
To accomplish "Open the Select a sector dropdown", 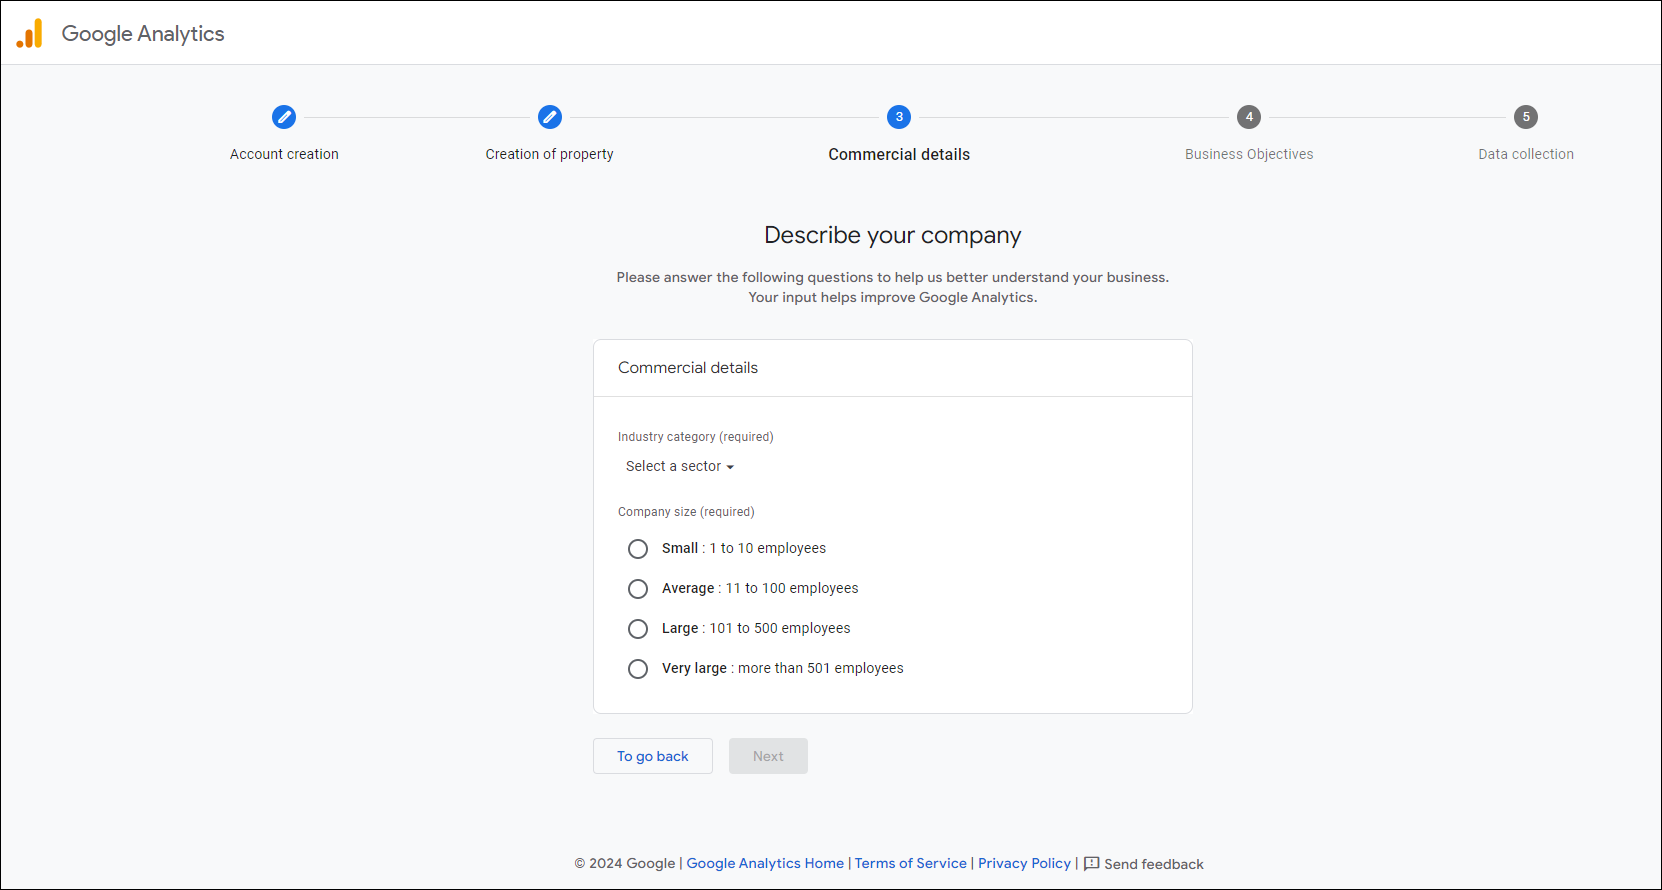I will pos(680,467).
